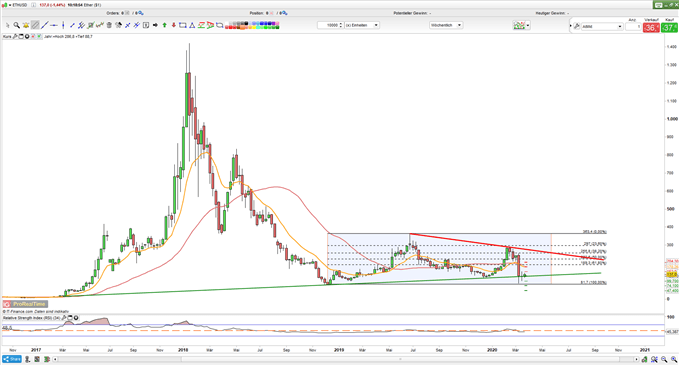Screen dimensions: 679x365
Task: Open the Einheiten units dropdown
Action: pyautogui.click(x=362, y=25)
